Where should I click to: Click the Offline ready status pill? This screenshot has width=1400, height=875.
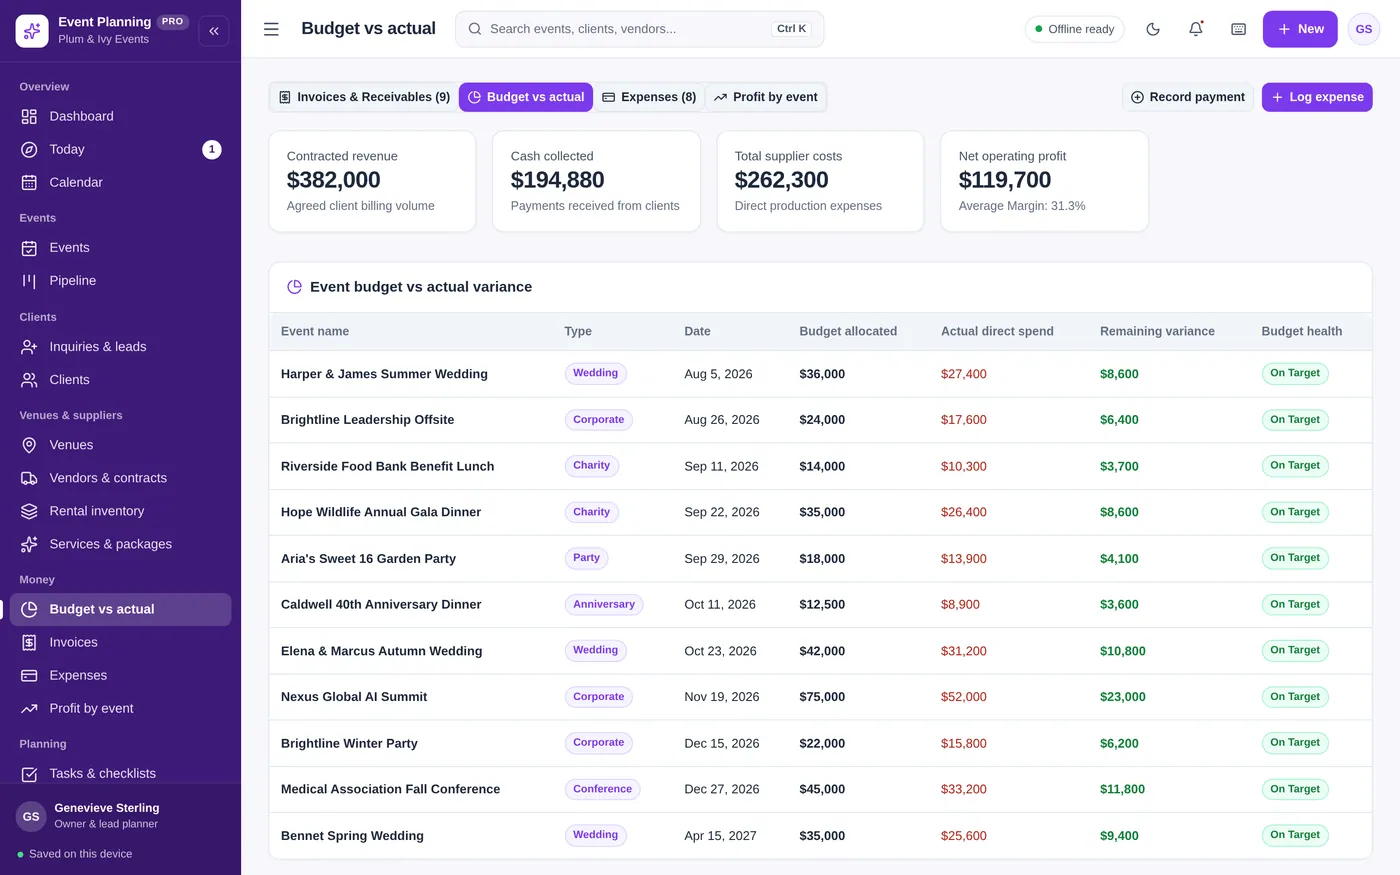coord(1074,29)
